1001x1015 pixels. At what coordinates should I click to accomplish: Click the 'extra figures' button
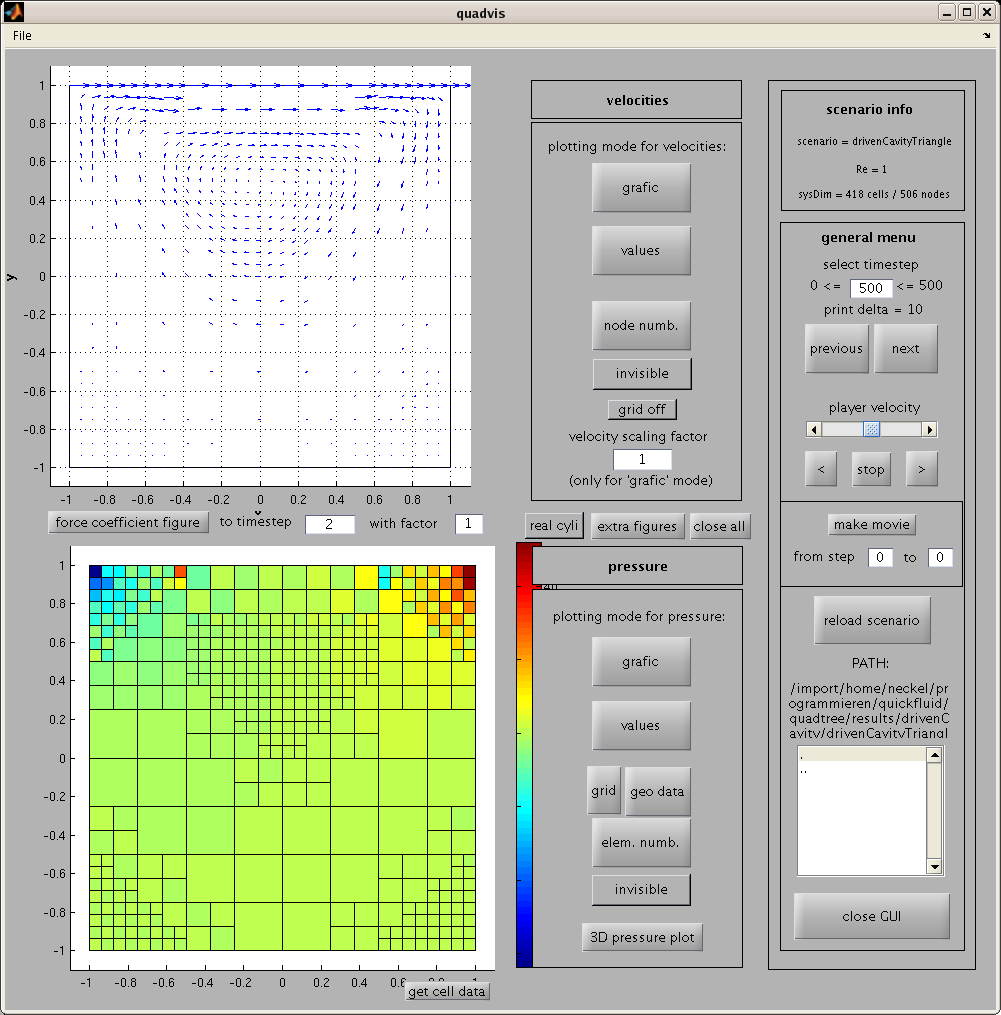pyautogui.click(x=637, y=526)
